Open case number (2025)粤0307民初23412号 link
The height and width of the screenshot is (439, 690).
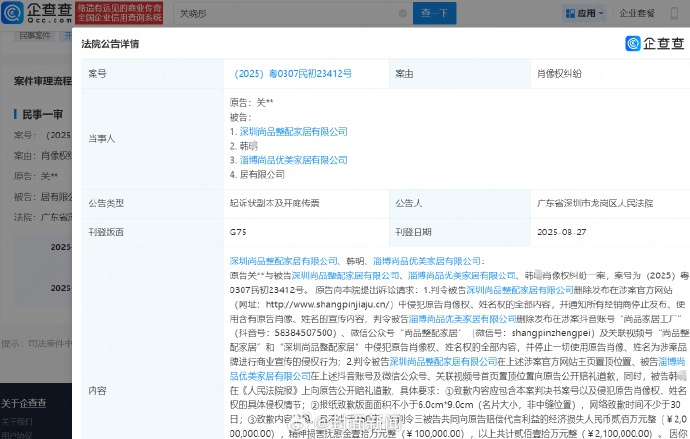(x=293, y=73)
